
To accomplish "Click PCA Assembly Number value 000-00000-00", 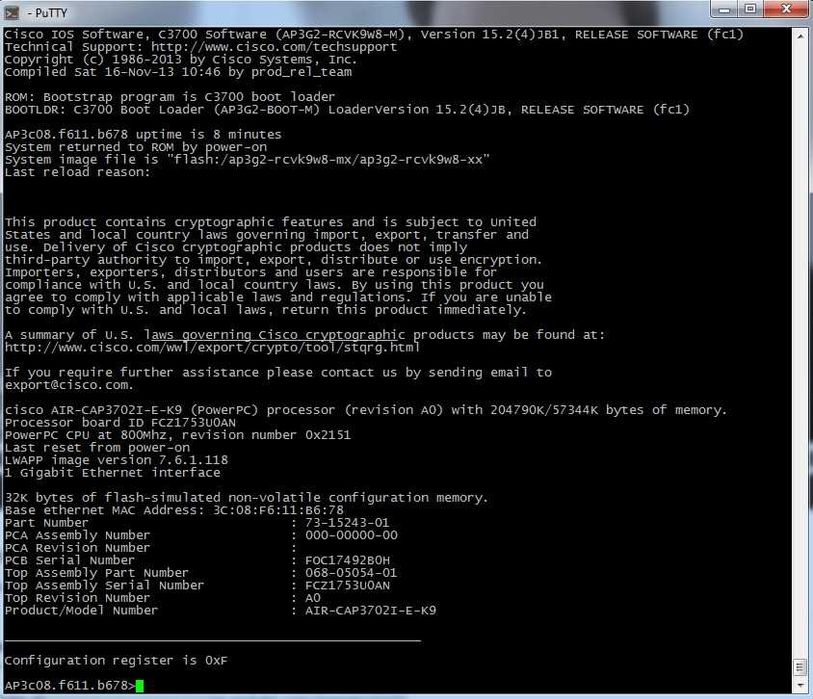I will coord(351,535).
